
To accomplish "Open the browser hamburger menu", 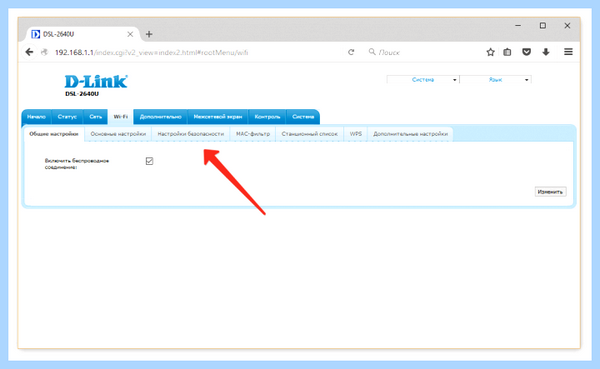I will click(x=568, y=52).
